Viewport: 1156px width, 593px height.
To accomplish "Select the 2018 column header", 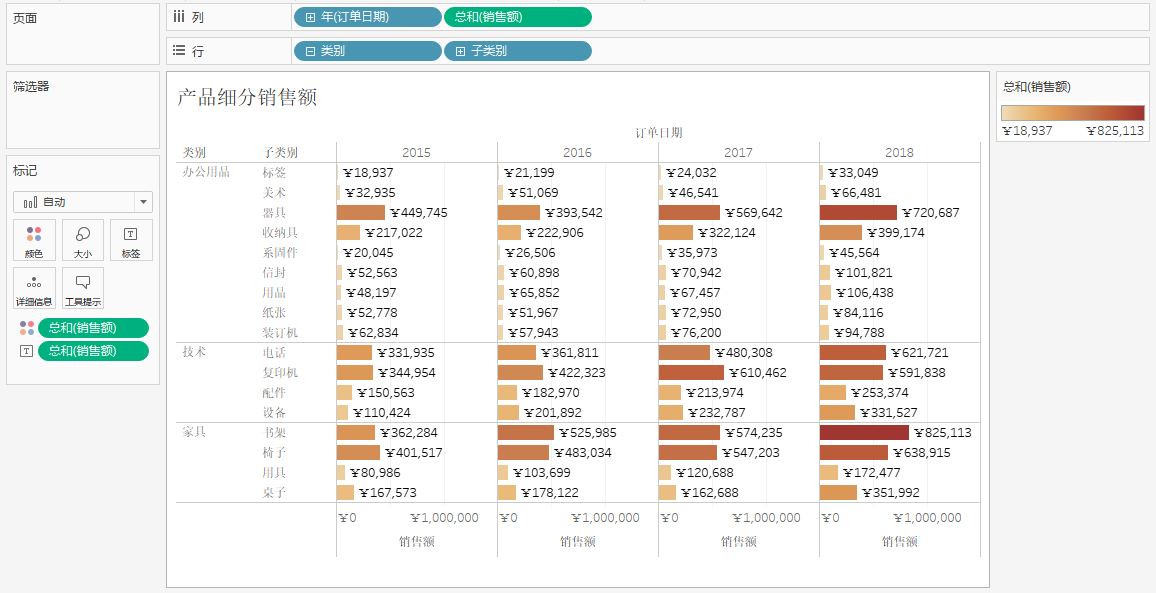I will (x=899, y=153).
